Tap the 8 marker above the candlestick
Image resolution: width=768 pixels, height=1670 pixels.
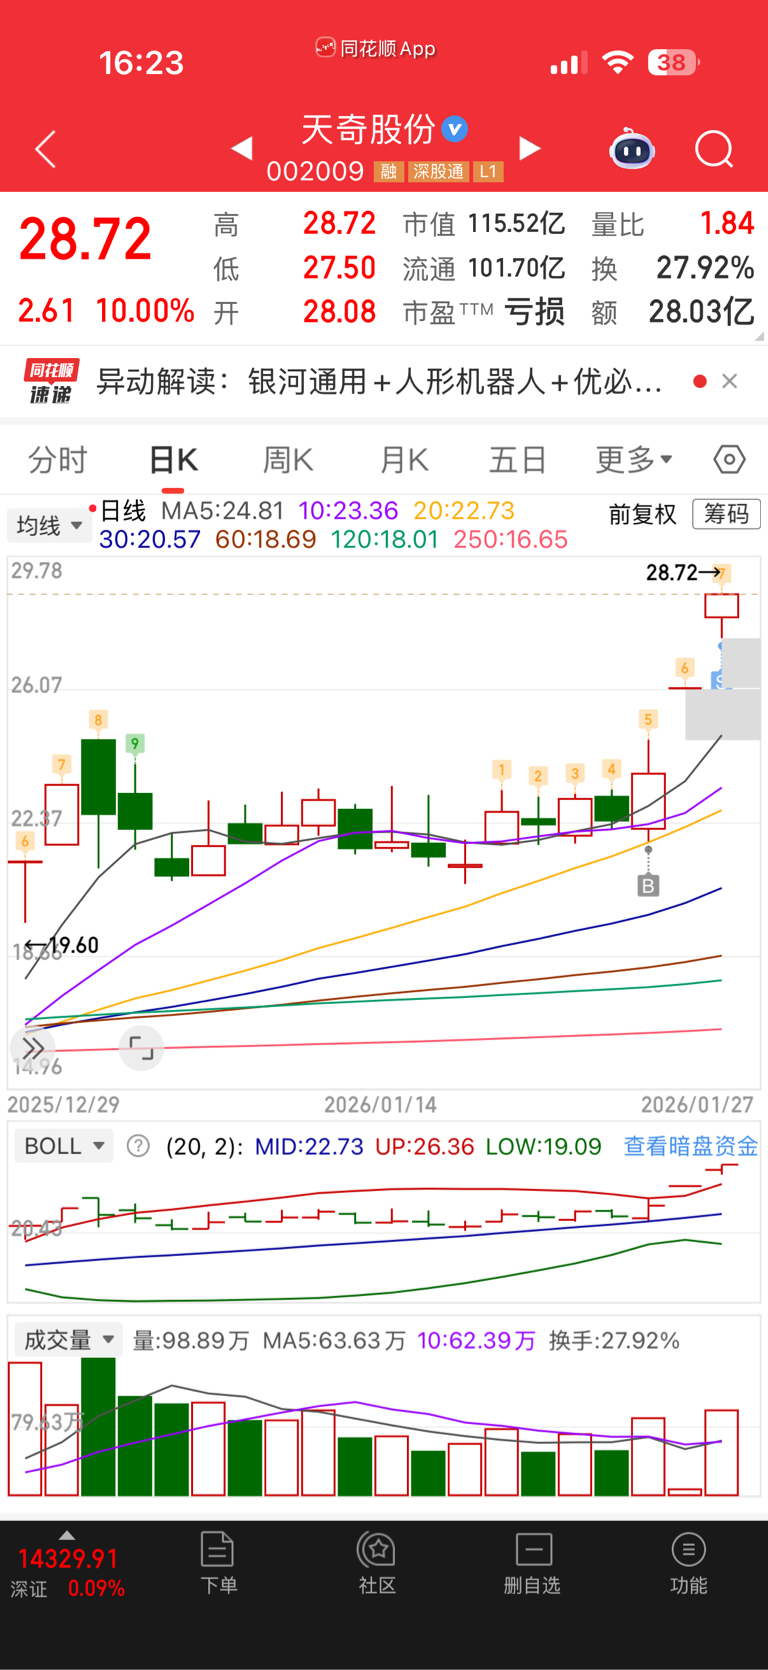click(x=98, y=720)
